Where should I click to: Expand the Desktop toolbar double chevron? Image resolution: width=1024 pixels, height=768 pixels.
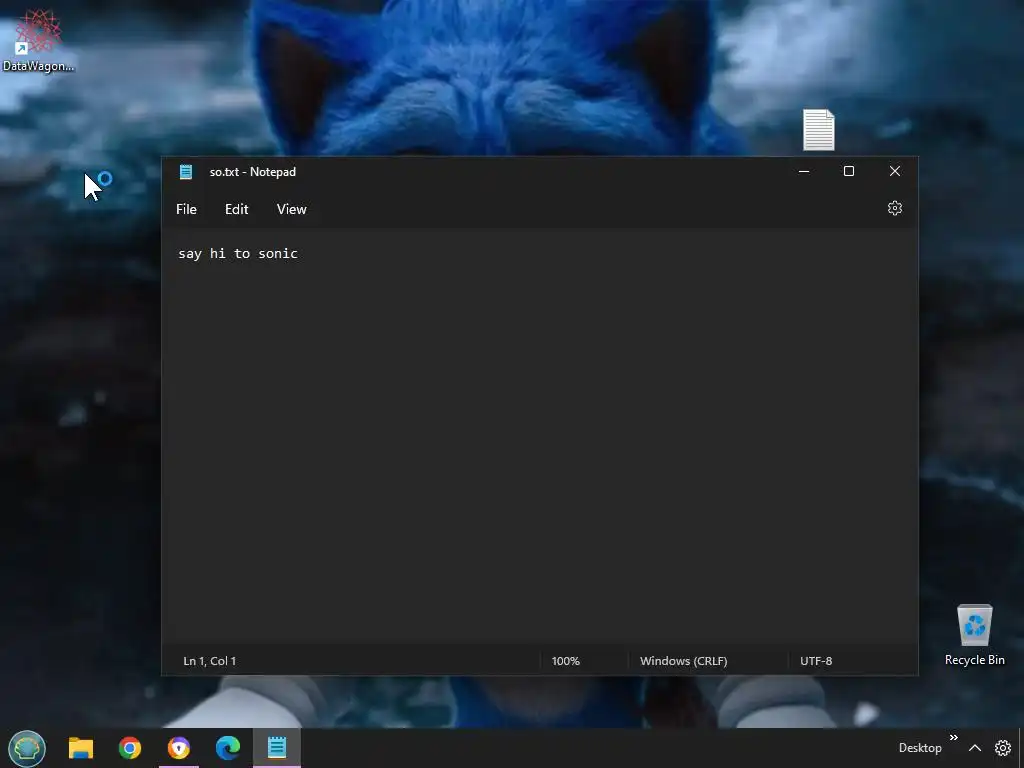click(953, 737)
